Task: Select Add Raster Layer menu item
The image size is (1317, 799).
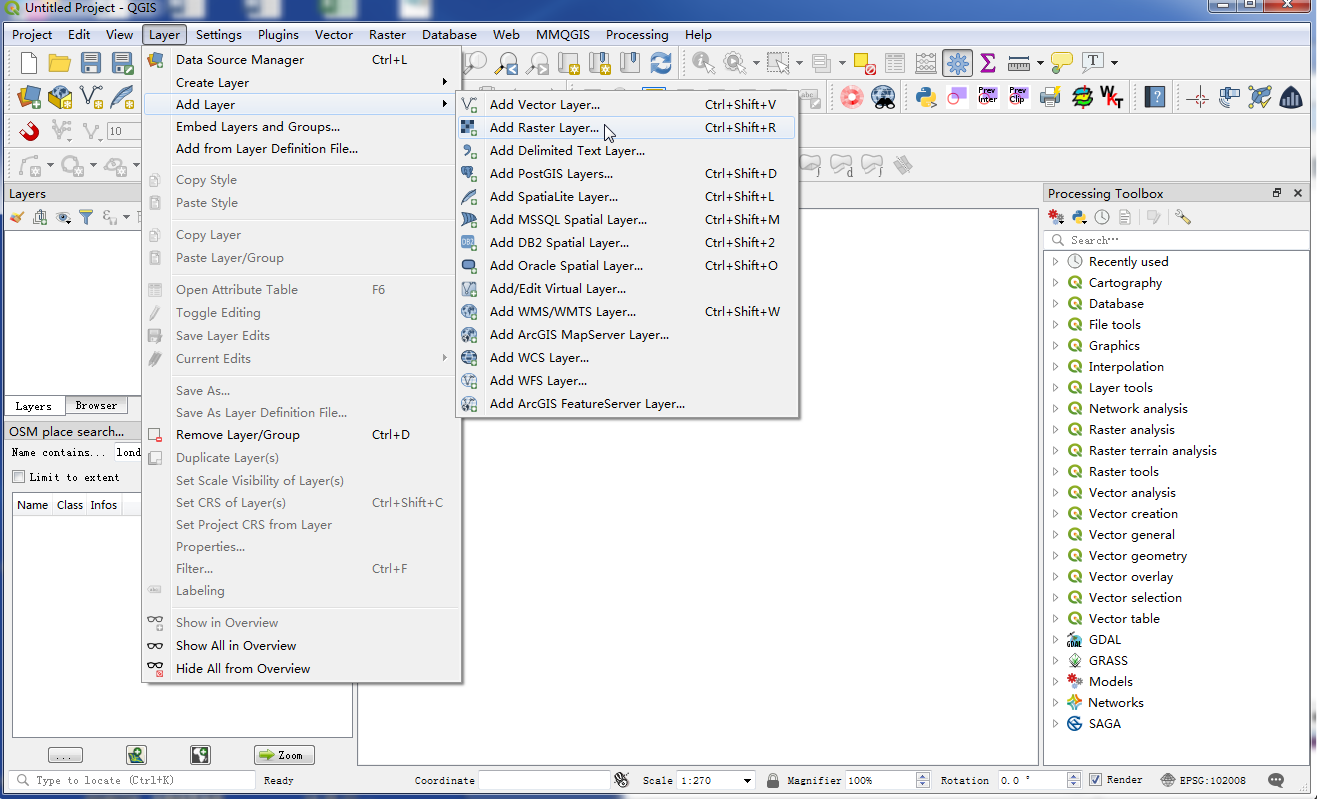Action: (x=626, y=128)
